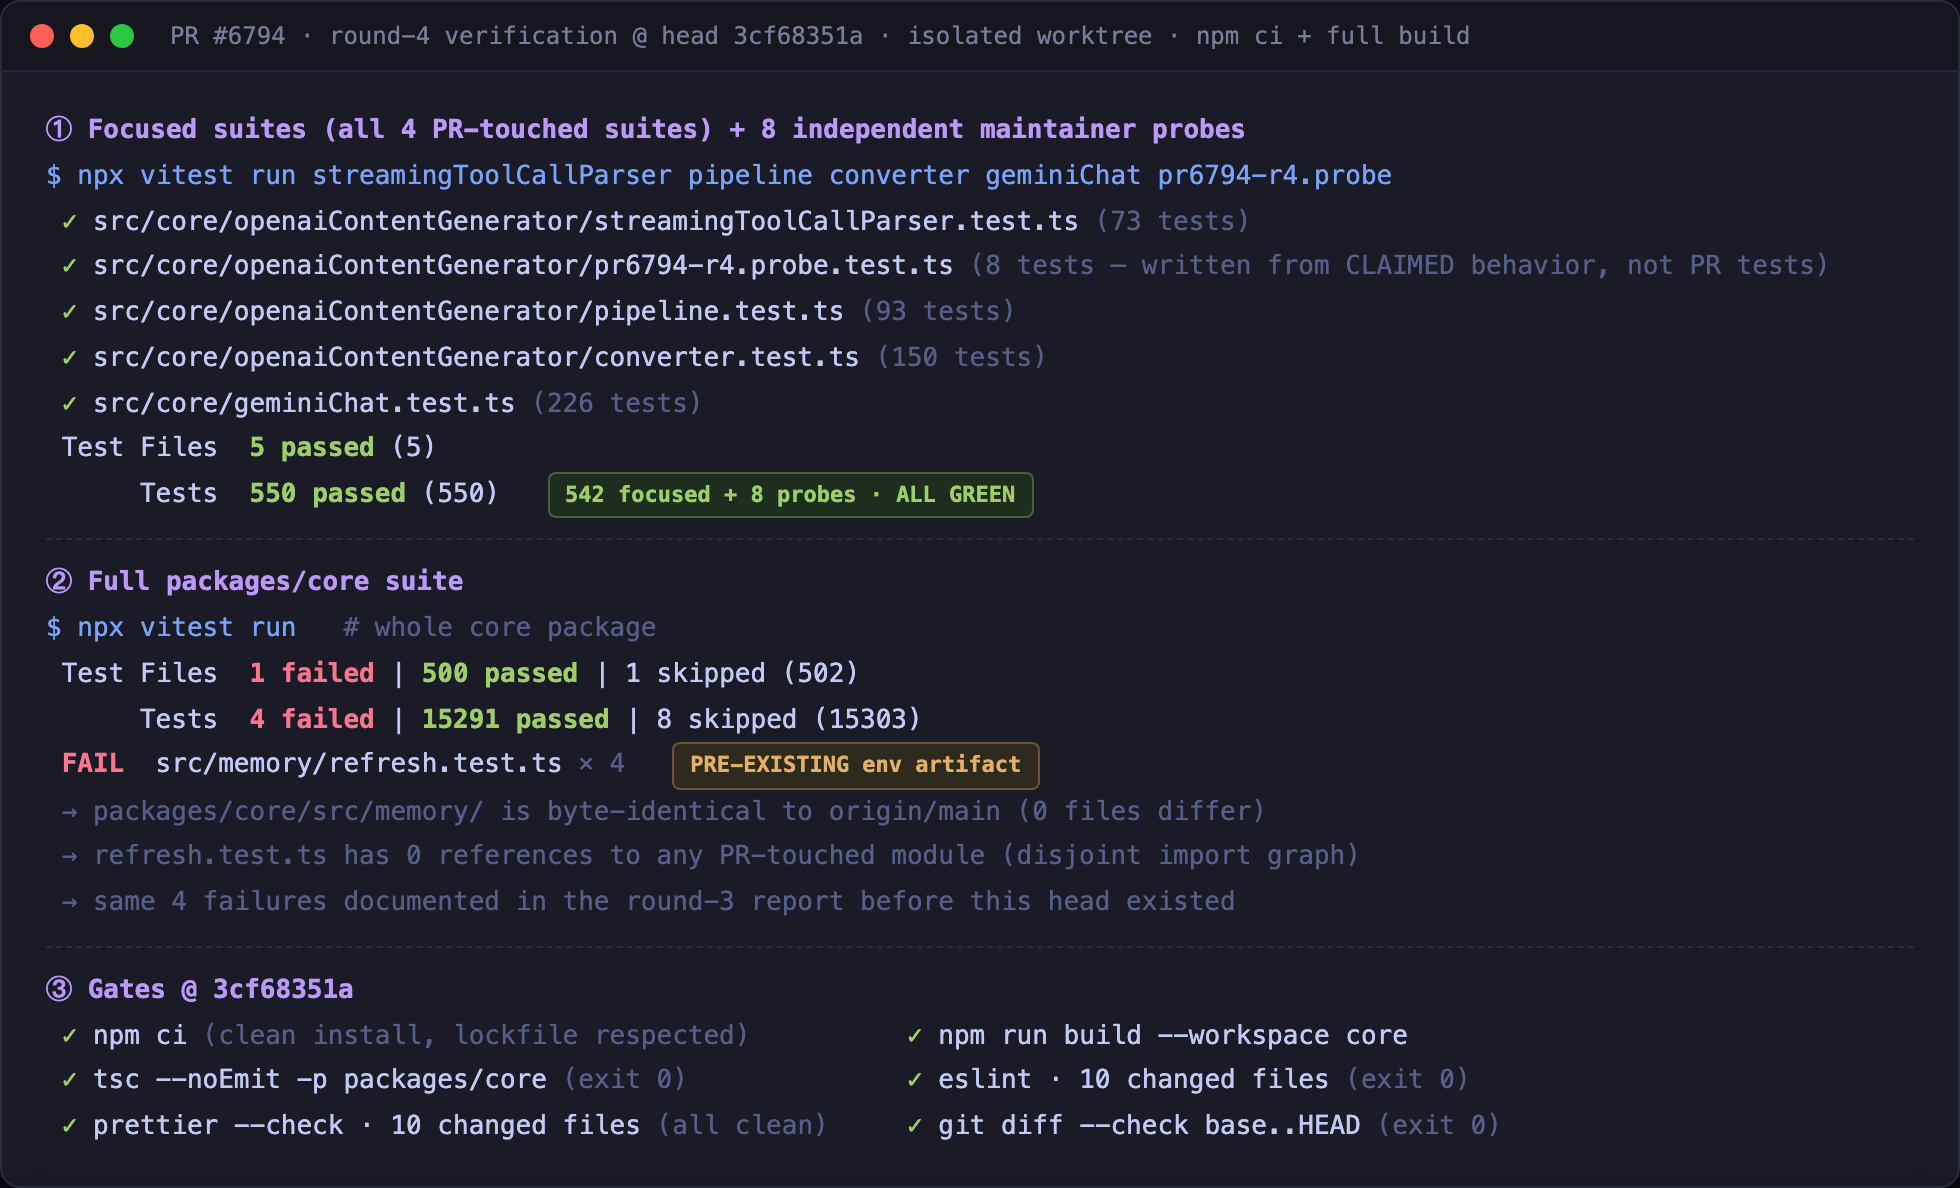Click the '542 focused + 8 probes · ALL GREEN' badge
Screen dimensions: 1960x1188
[790, 495]
